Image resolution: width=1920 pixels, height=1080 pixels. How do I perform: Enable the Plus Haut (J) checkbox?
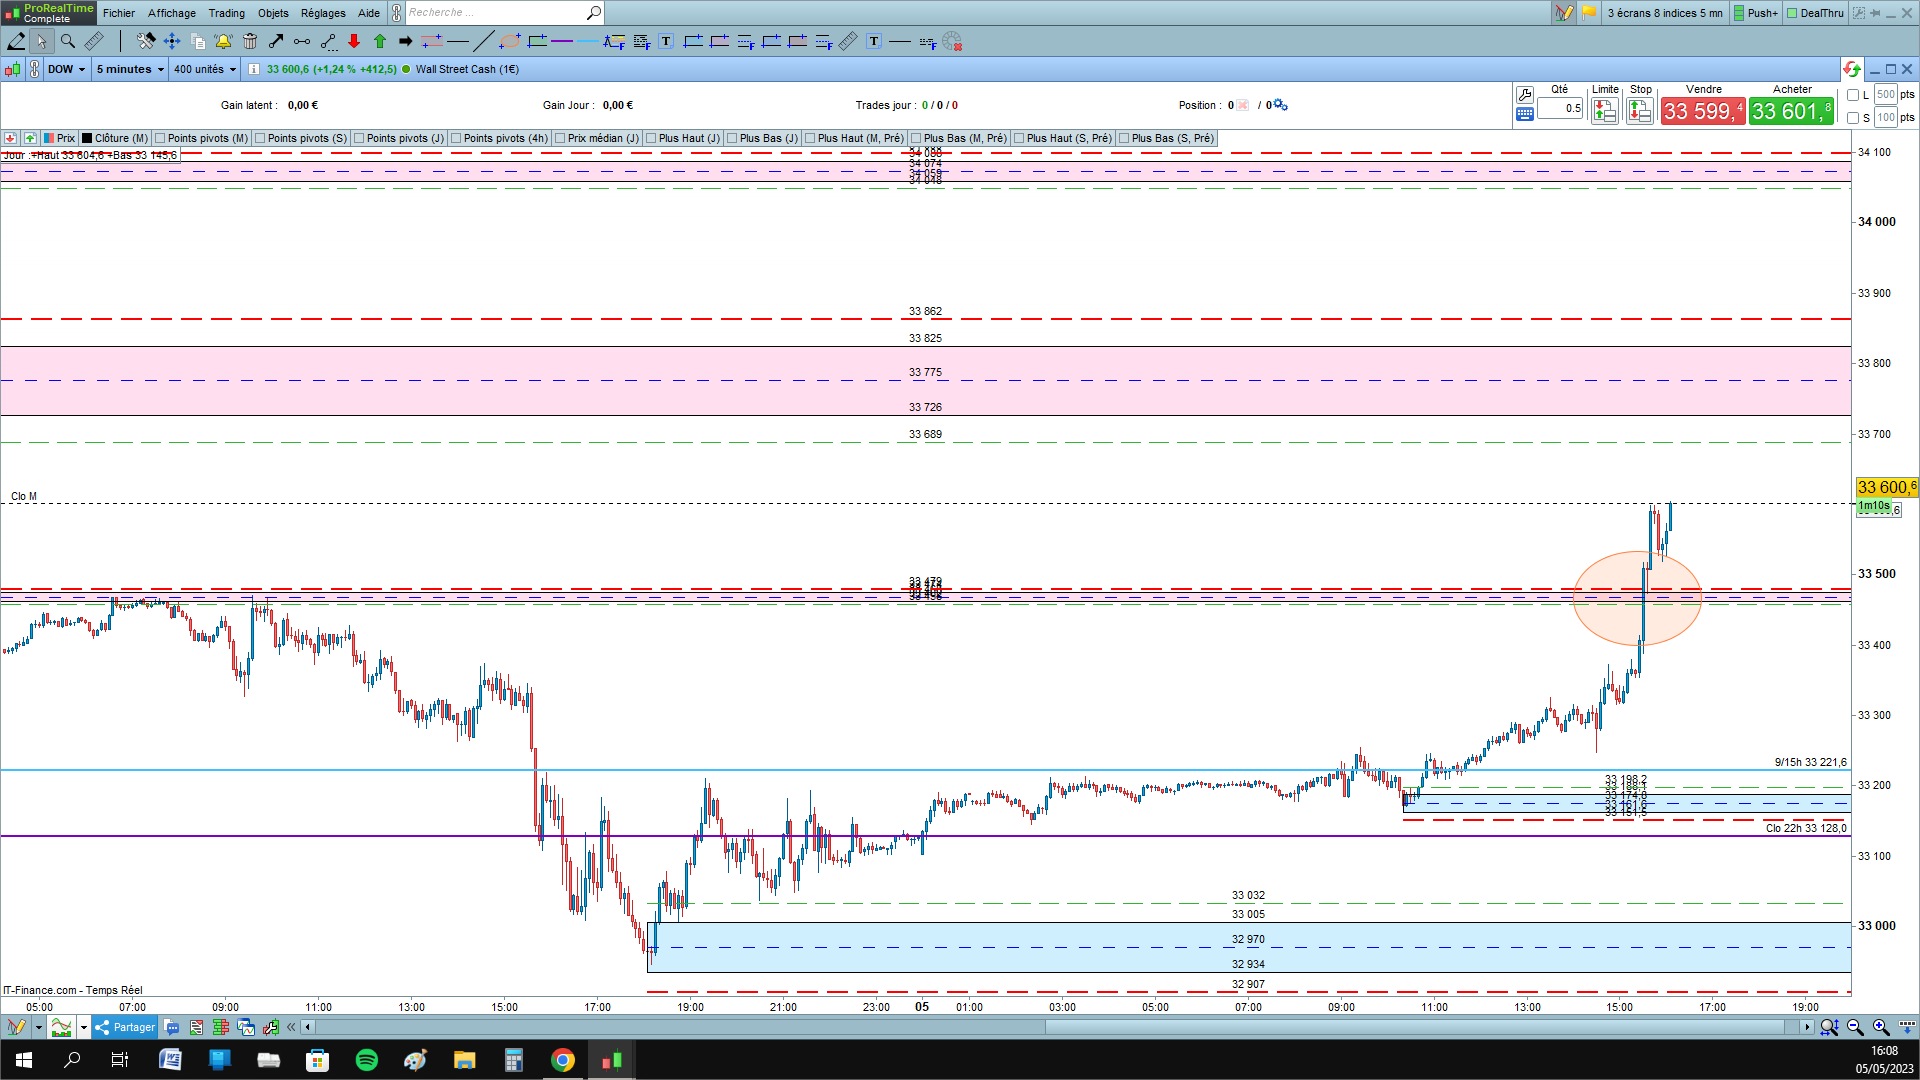pos(651,138)
